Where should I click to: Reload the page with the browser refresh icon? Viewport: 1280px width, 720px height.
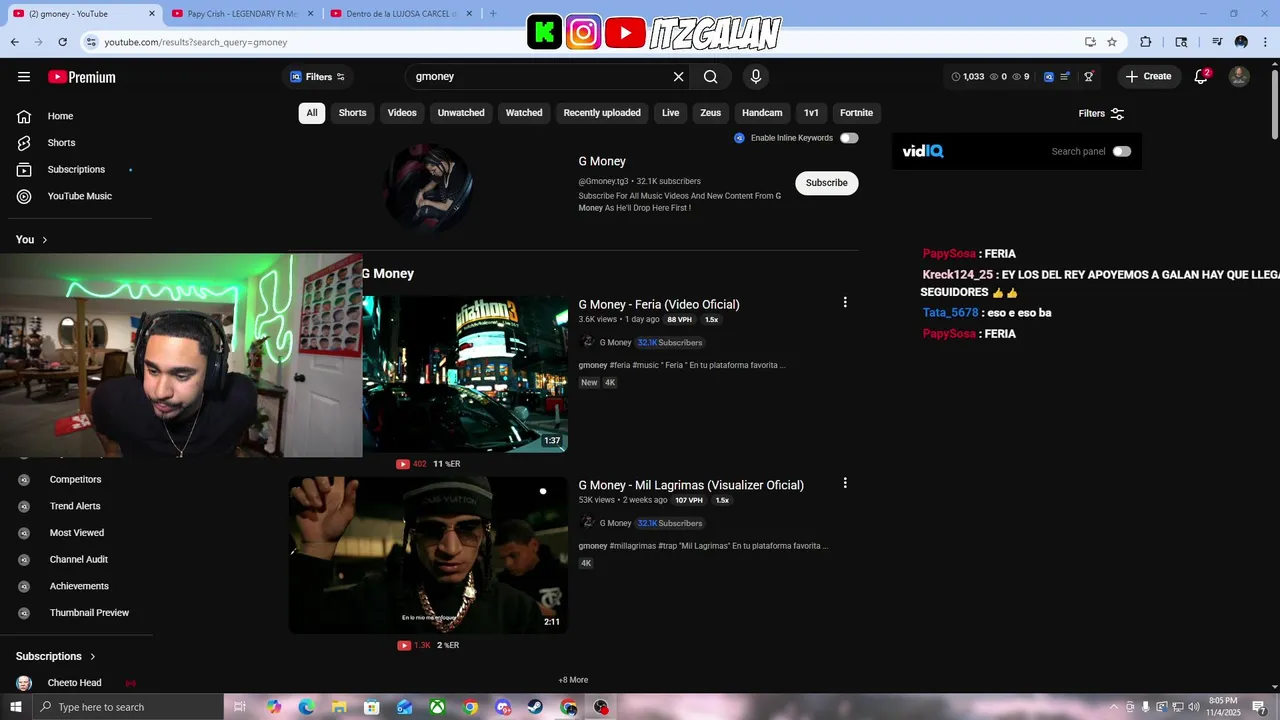[62, 42]
